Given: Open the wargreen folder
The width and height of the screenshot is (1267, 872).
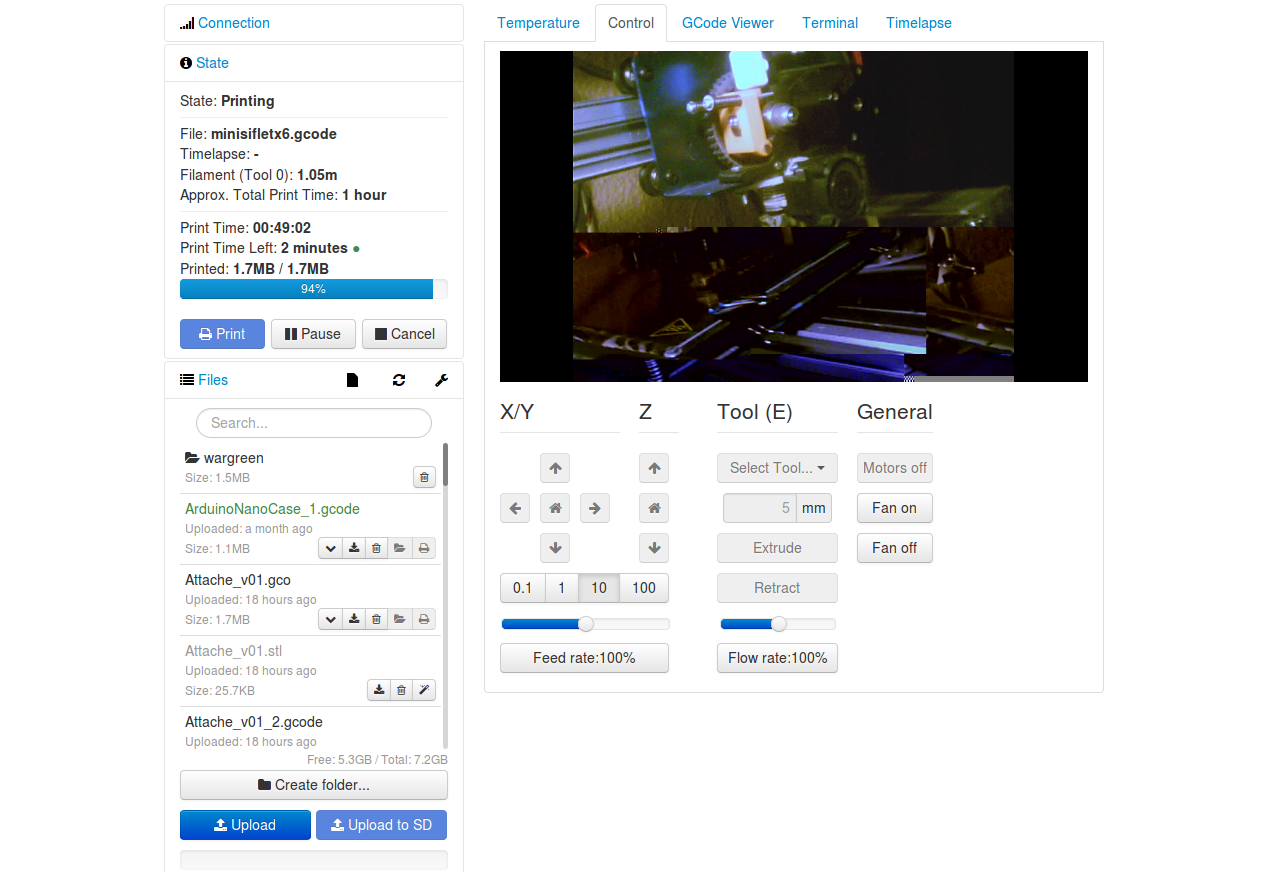Looking at the screenshot, I should (224, 458).
